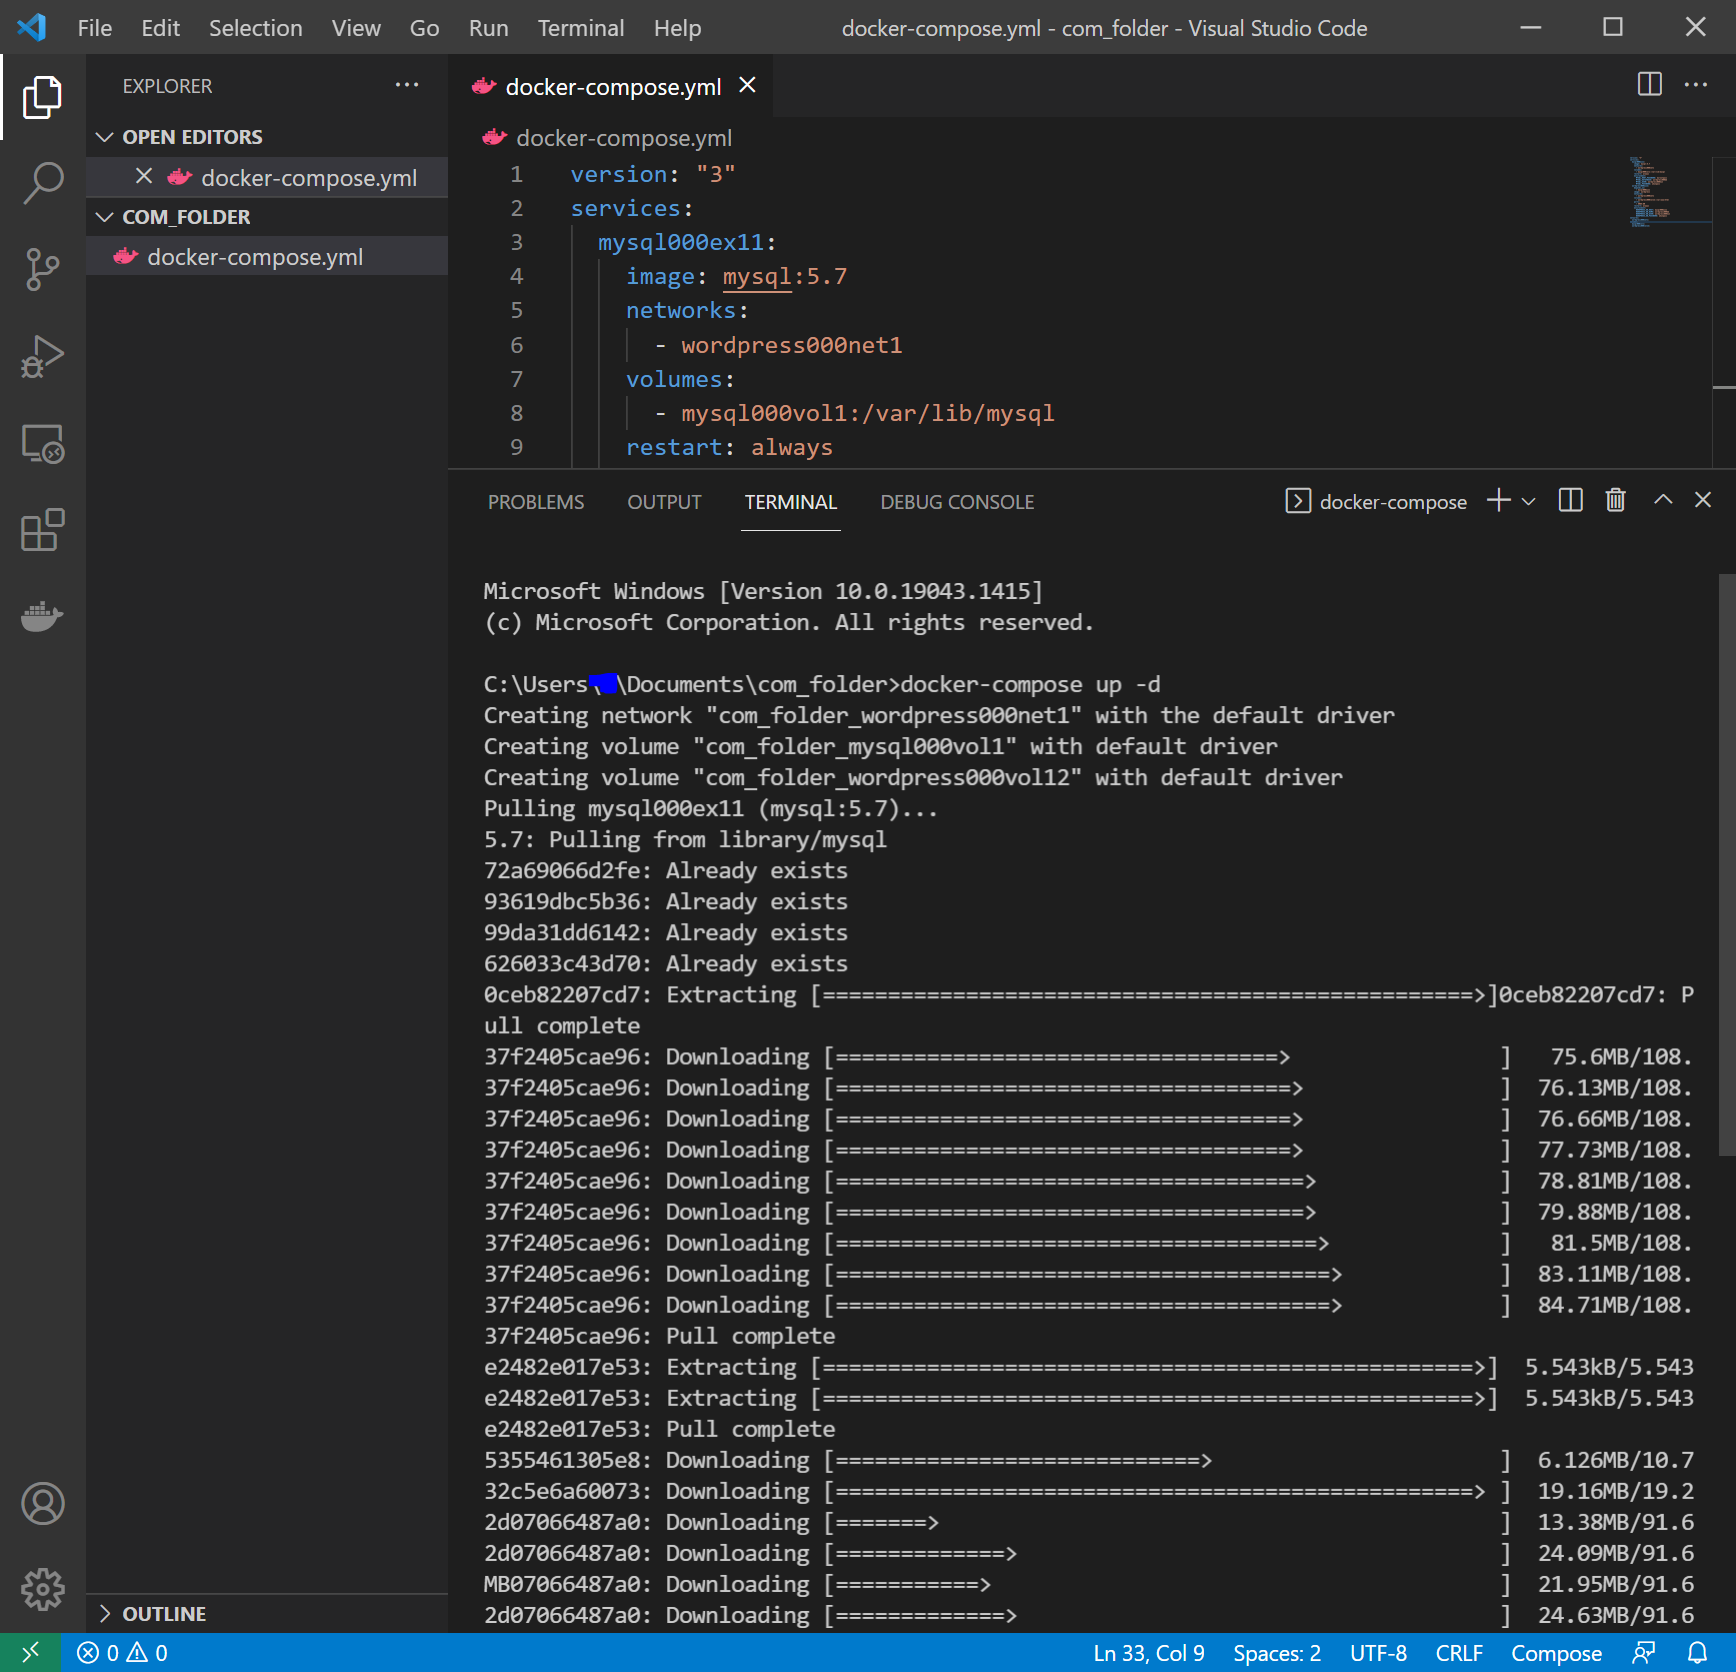Viewport: 1736px width, 1672px height.
Task: Open the Run and Debug view
Action: coord(42,357)
